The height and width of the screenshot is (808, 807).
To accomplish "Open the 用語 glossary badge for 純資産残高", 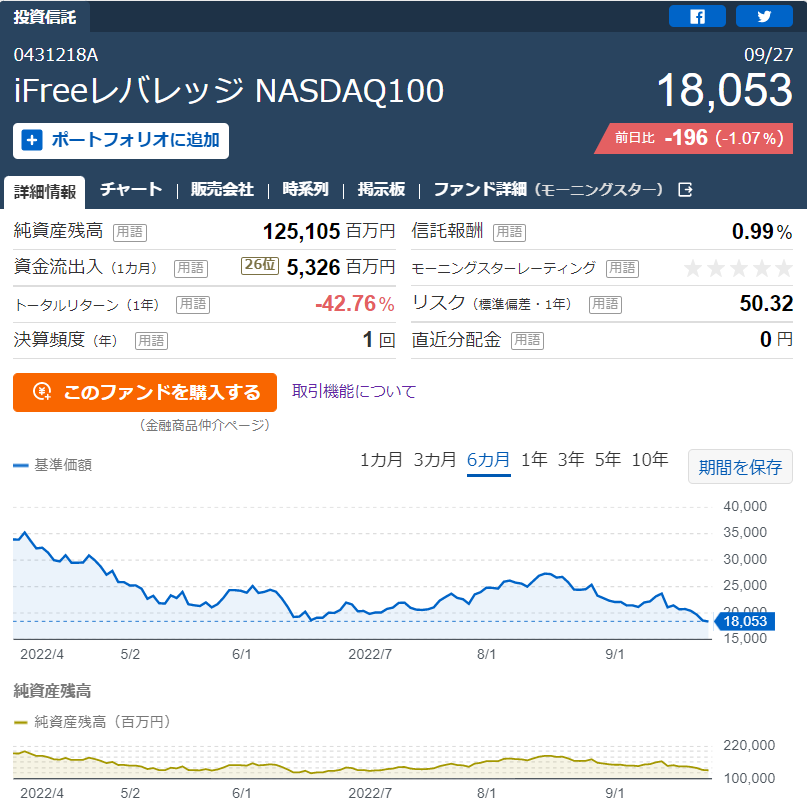I will pos(130,232).
